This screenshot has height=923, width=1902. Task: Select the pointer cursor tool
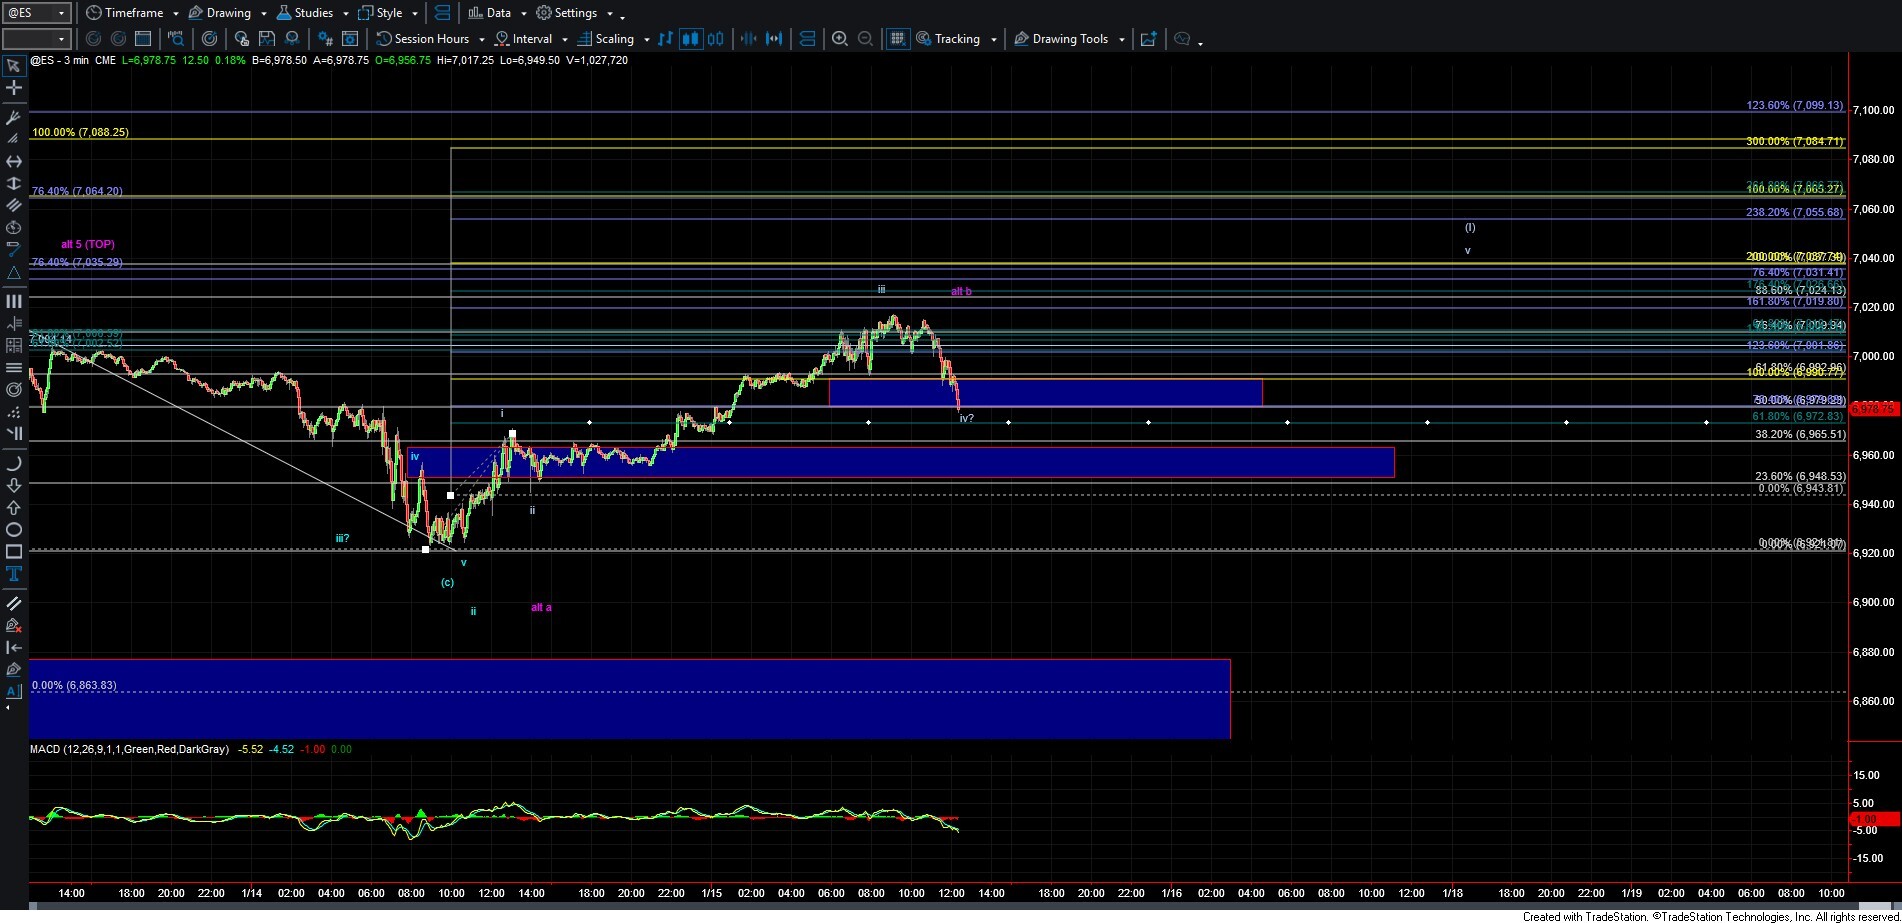click(x=13, y=66)
